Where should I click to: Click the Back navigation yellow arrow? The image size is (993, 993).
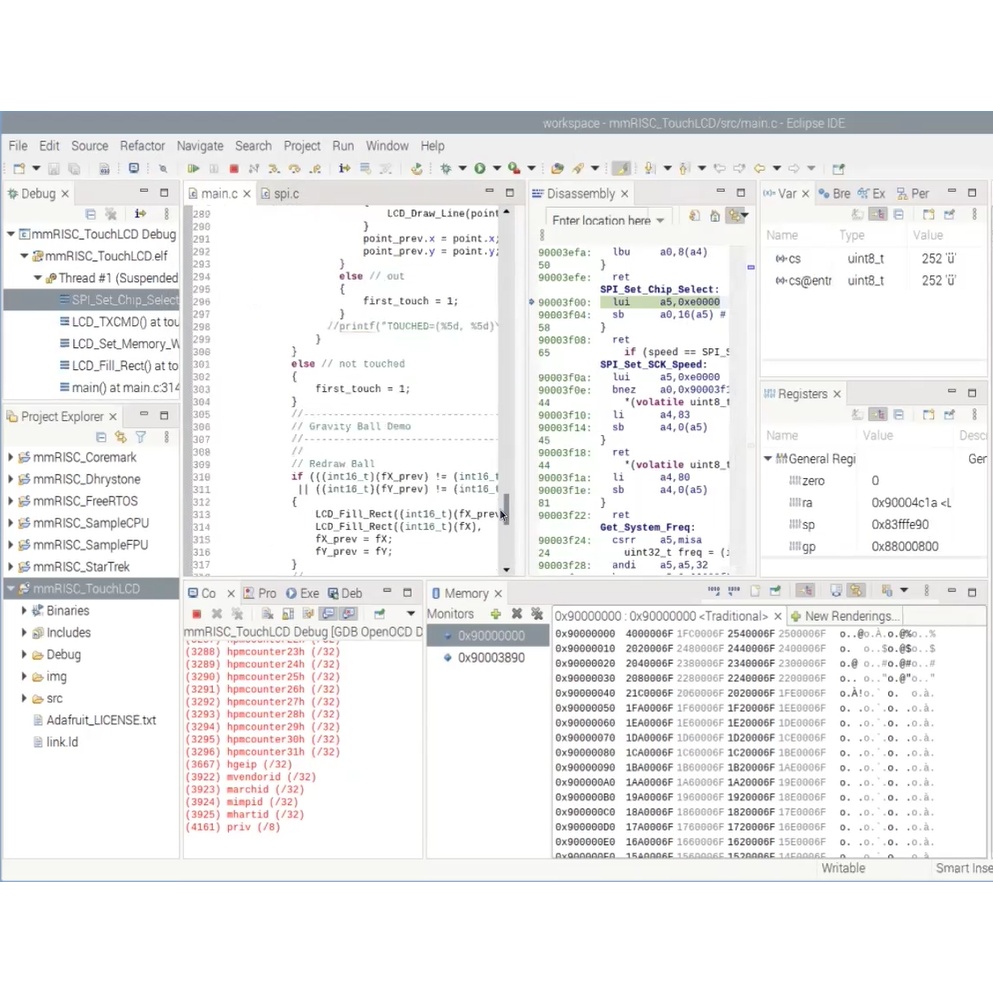(760, 168)
